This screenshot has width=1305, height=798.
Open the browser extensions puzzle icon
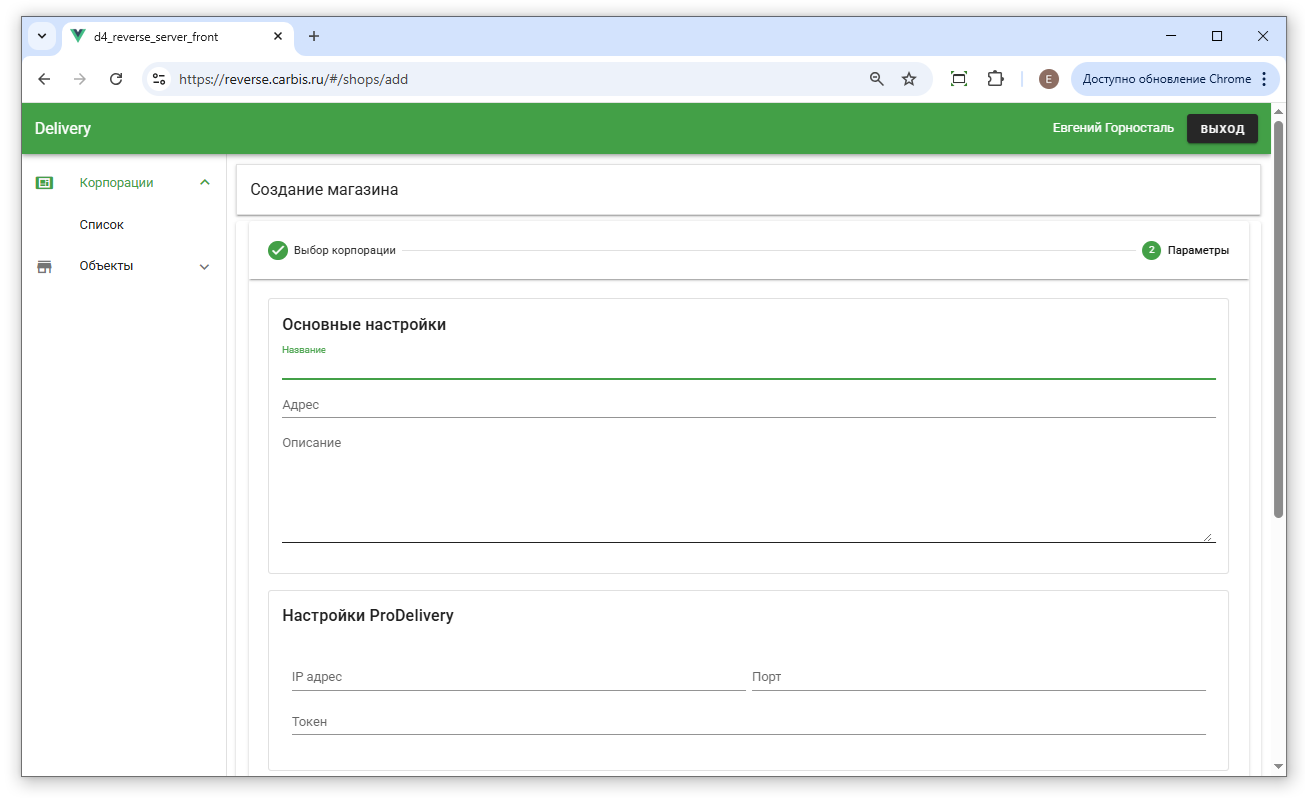pyautogui.click(x=995, y=79)
